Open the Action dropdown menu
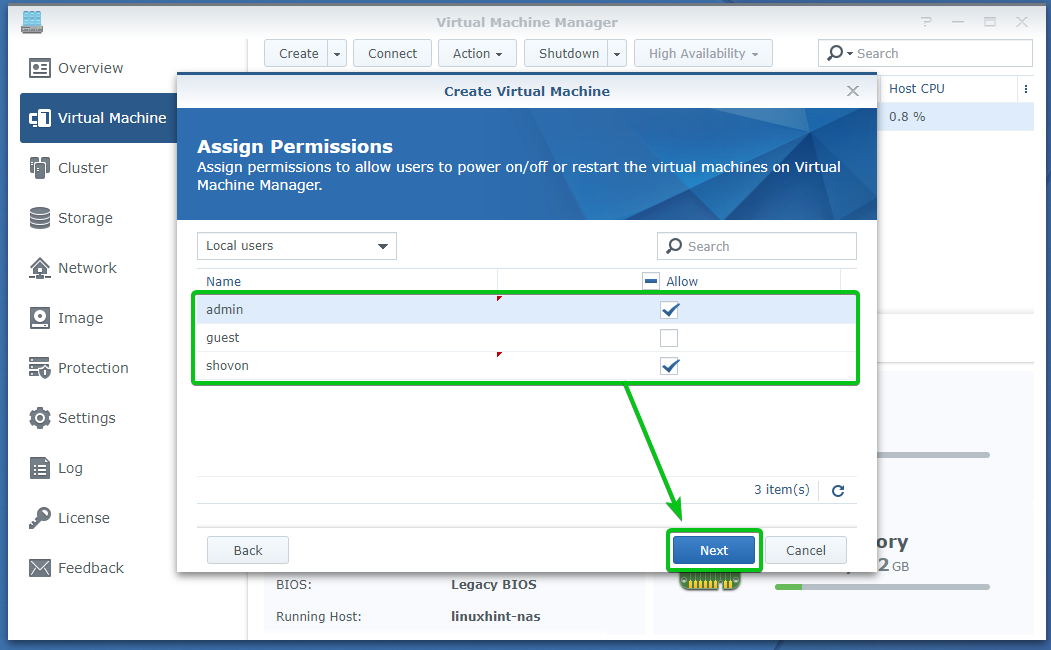This screenshot has width=1051, height=650. 477,54
